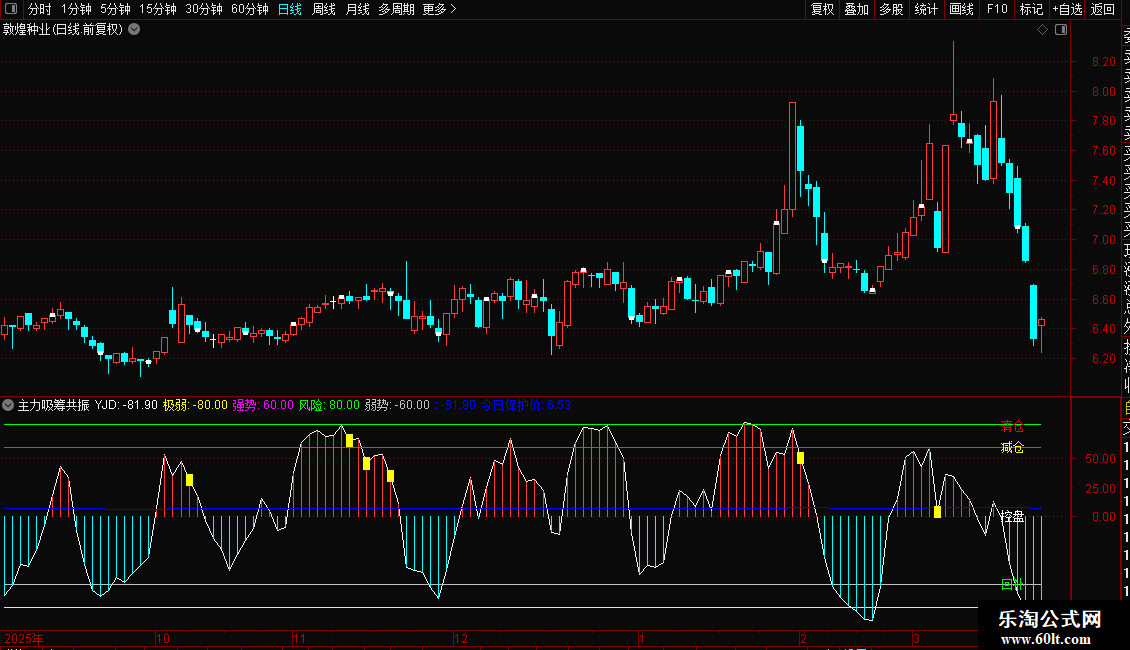
Task: Toggle the left sidebar panel icon
Action: click(11, 9)
